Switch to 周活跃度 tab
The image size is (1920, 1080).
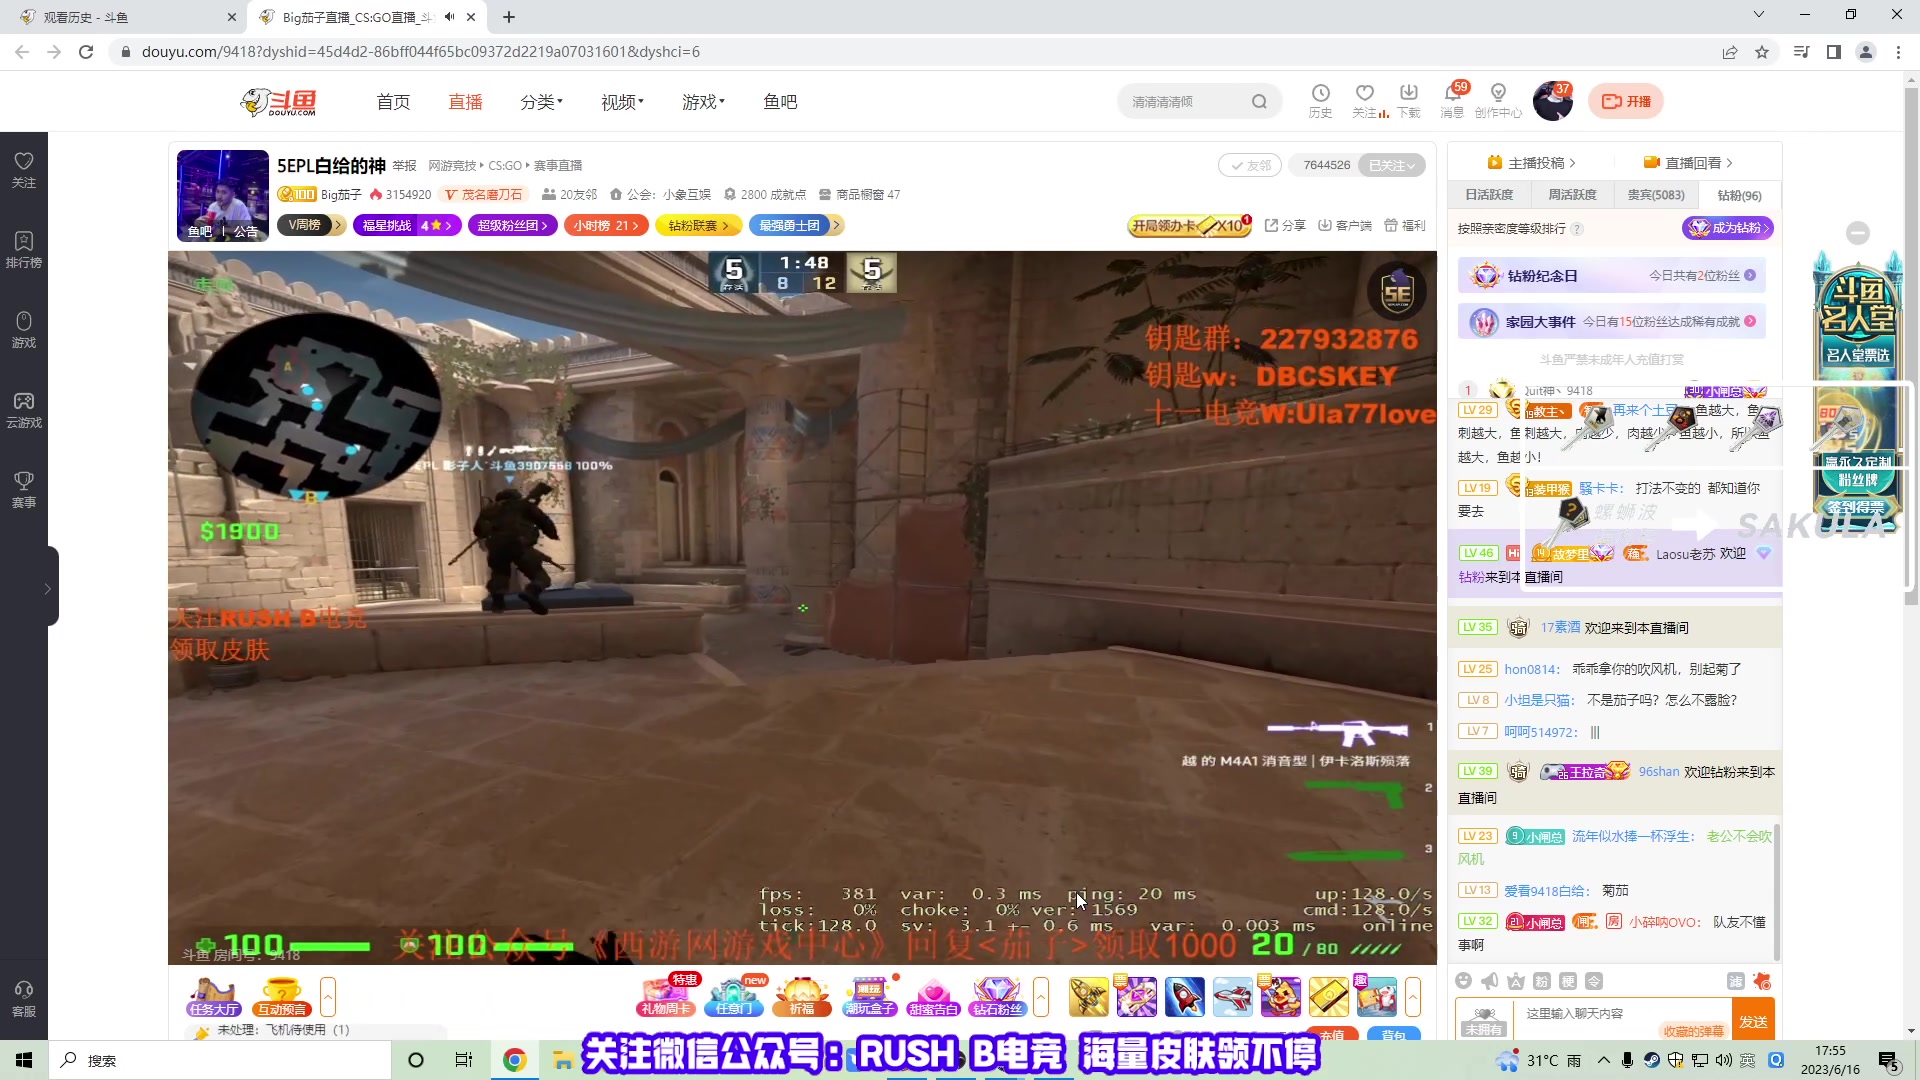(1572, 195)
